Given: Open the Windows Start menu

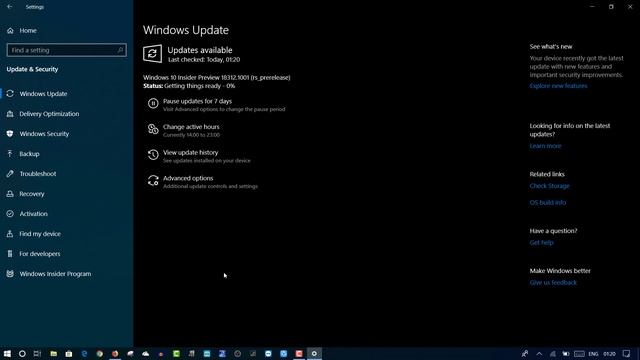Looking at the screenshot, I should pyautogui.click(x=7, y=353).
